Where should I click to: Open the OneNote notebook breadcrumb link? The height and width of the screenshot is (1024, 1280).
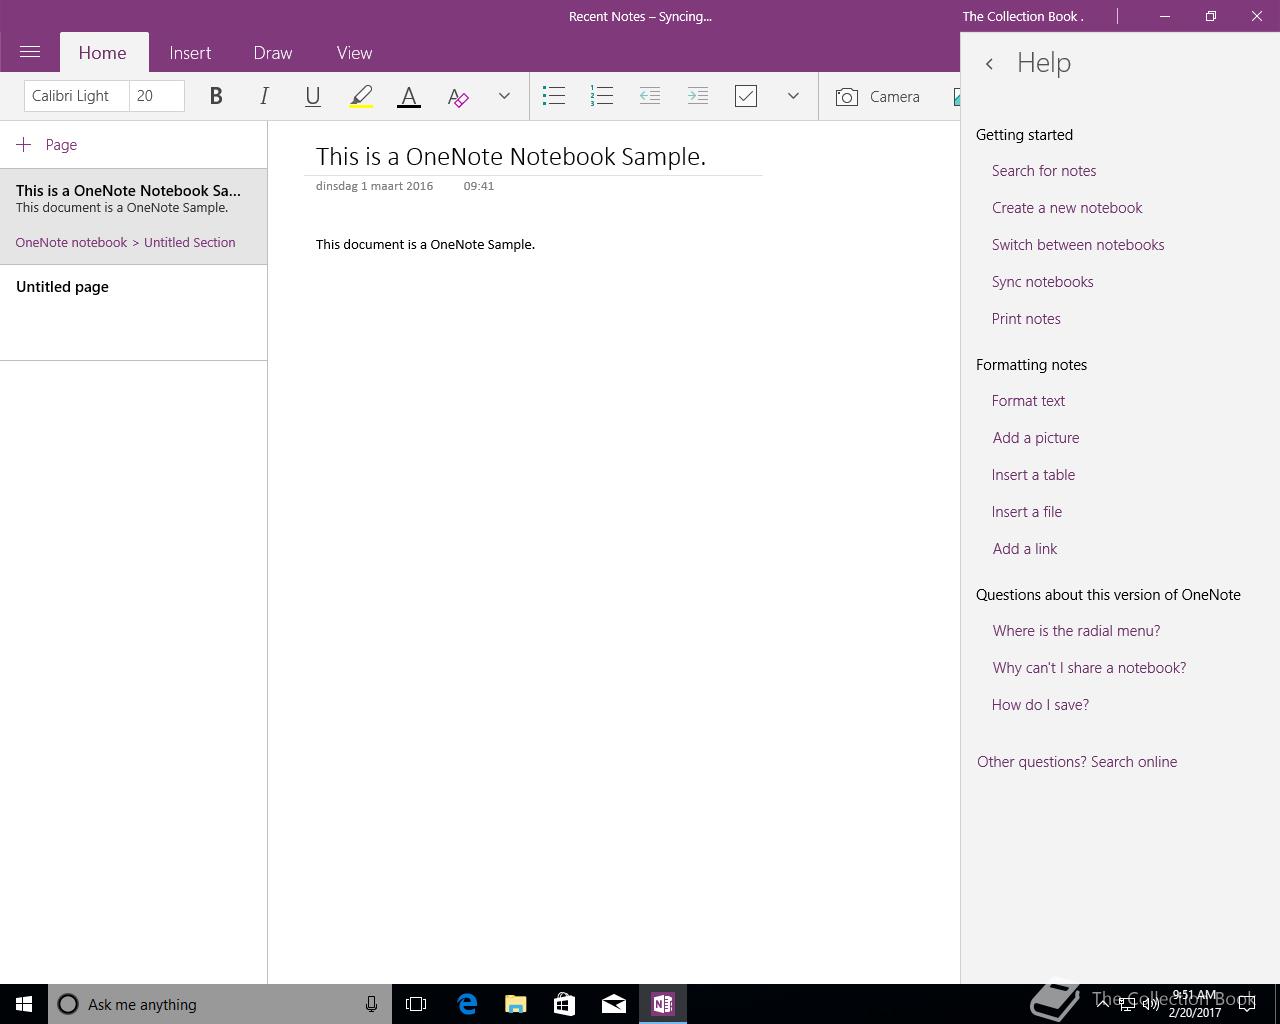point(71,243)
